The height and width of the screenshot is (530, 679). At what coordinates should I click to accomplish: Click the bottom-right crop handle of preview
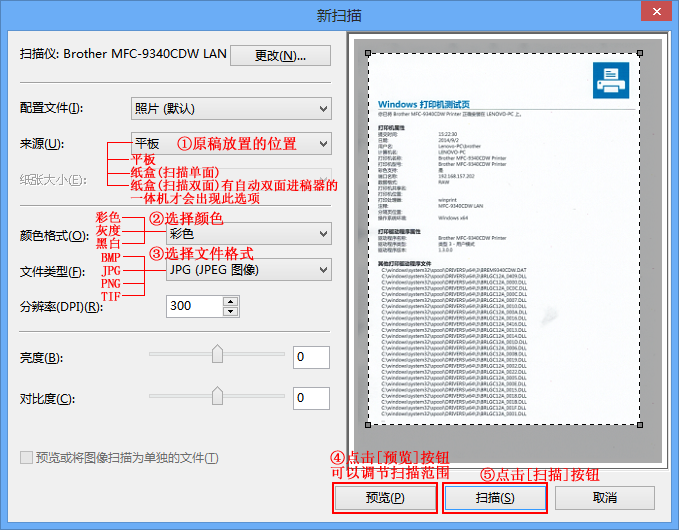[x=640, y=425]
